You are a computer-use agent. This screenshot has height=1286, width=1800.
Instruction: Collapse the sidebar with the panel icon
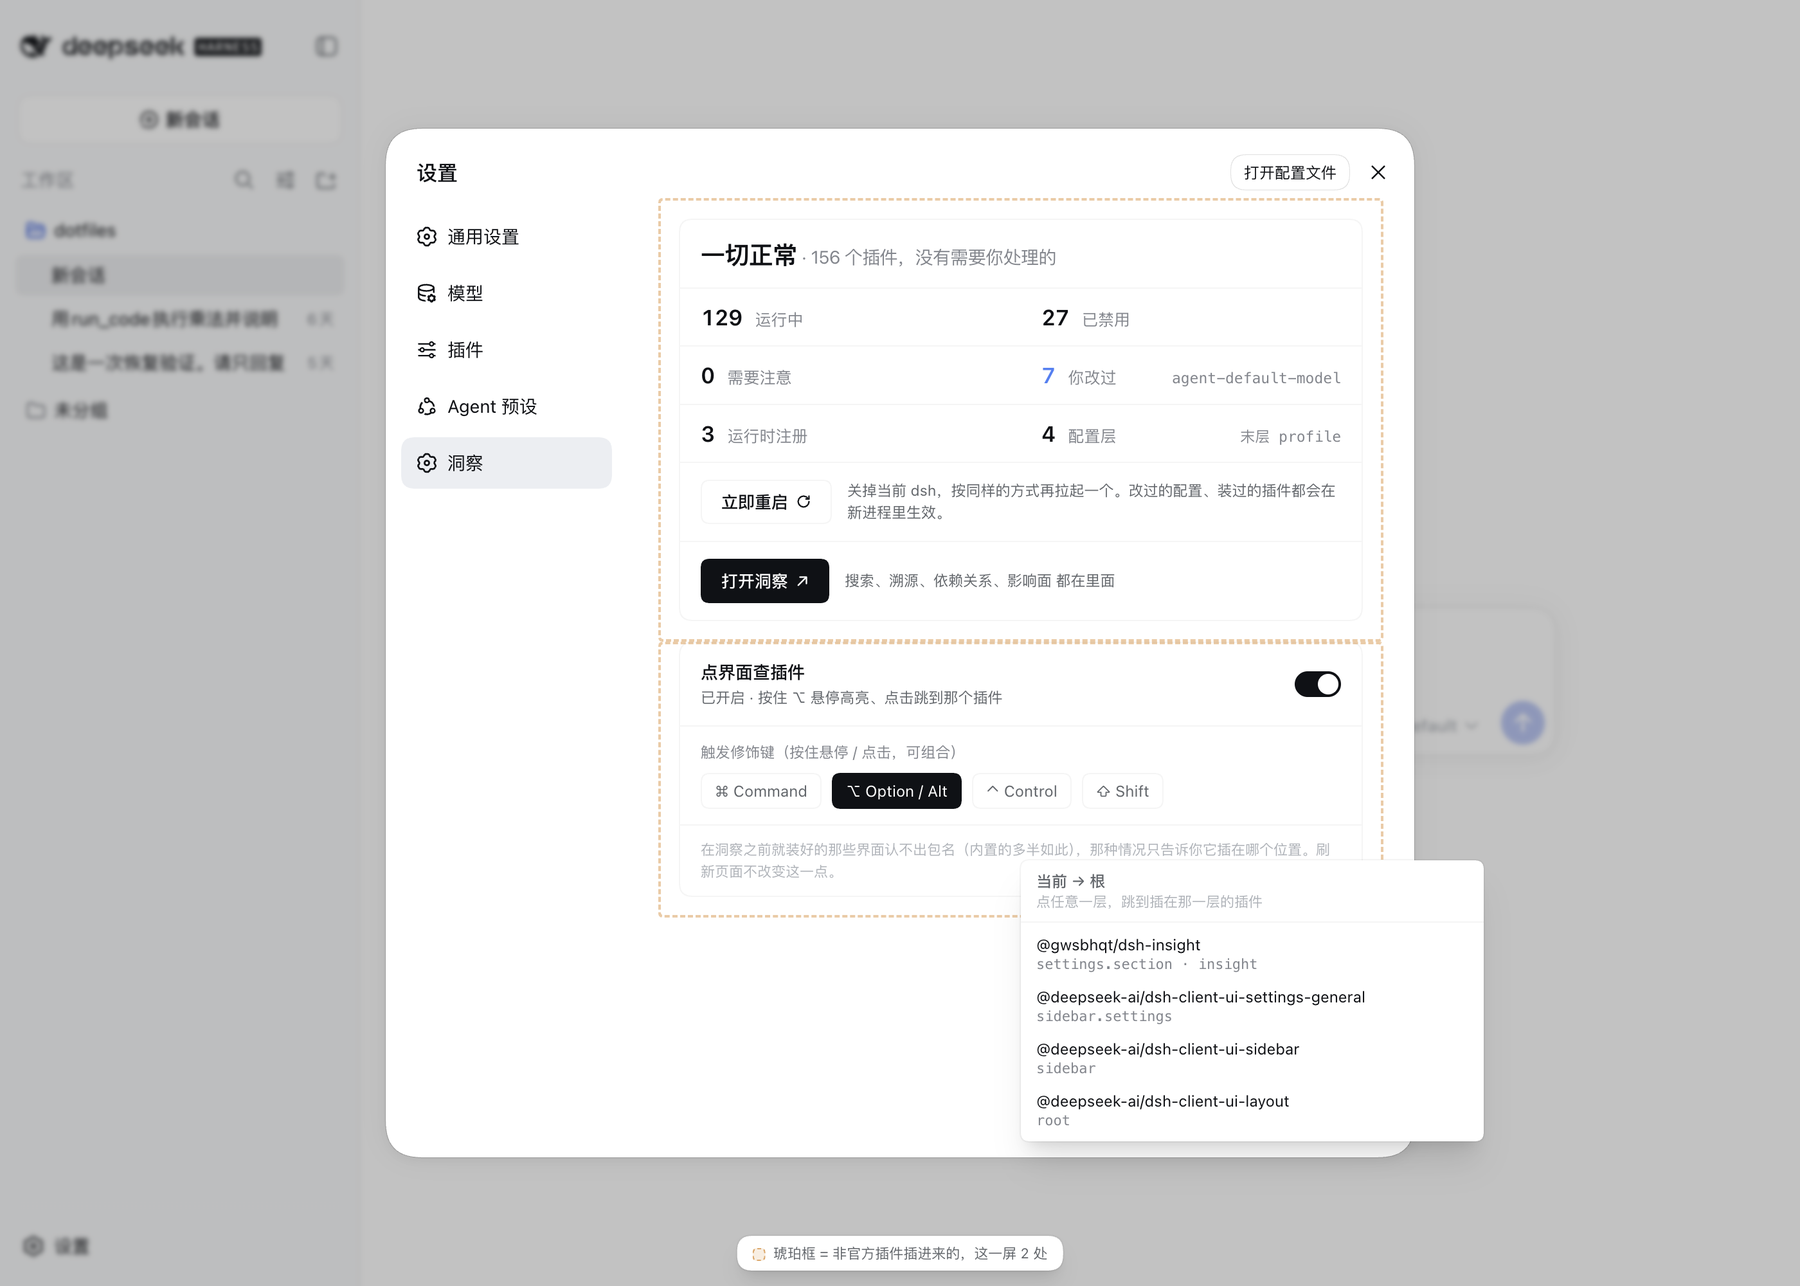pos(326,46)
